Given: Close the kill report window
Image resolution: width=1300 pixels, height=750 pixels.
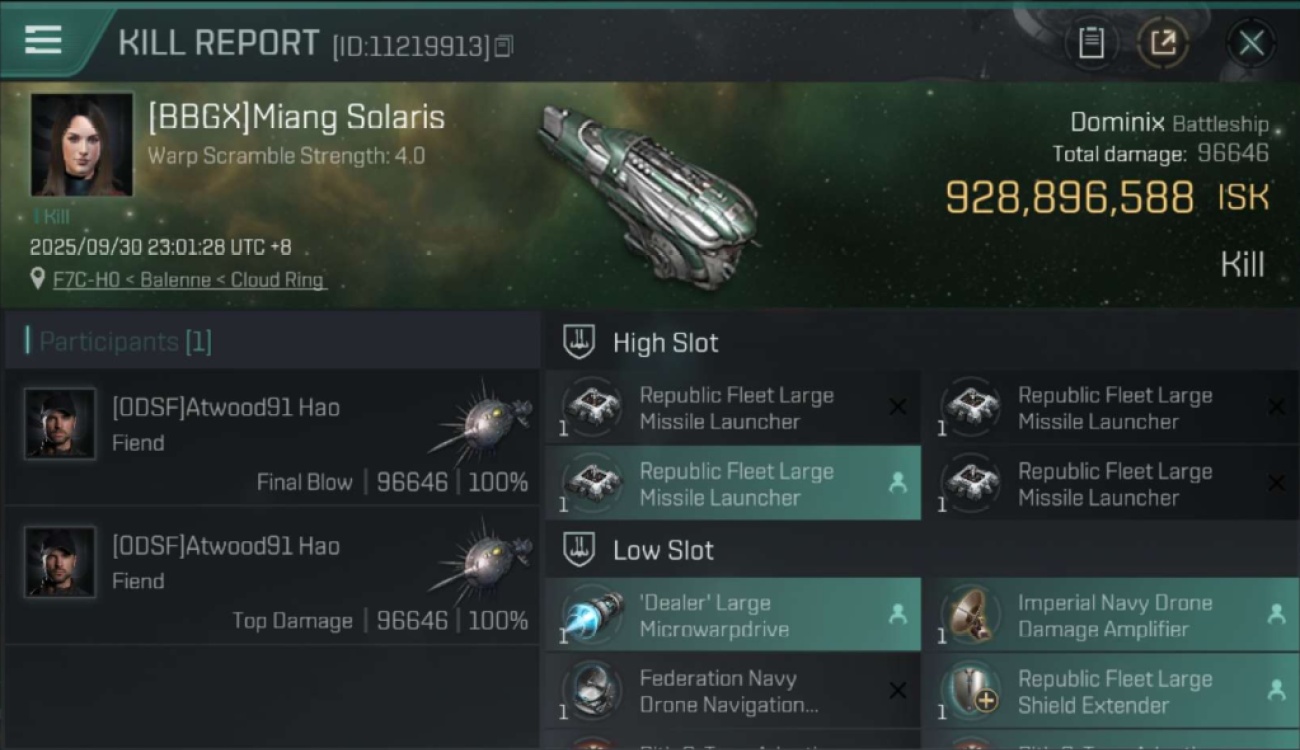Looking at the screenshot, I should (x=1251, y=43).
